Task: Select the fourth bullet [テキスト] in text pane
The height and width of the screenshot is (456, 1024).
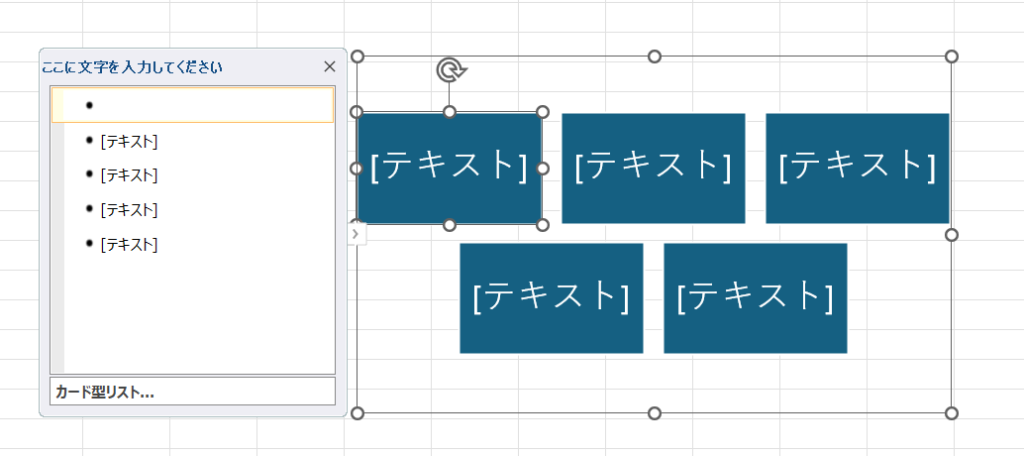Action: [x=129, y=209]
